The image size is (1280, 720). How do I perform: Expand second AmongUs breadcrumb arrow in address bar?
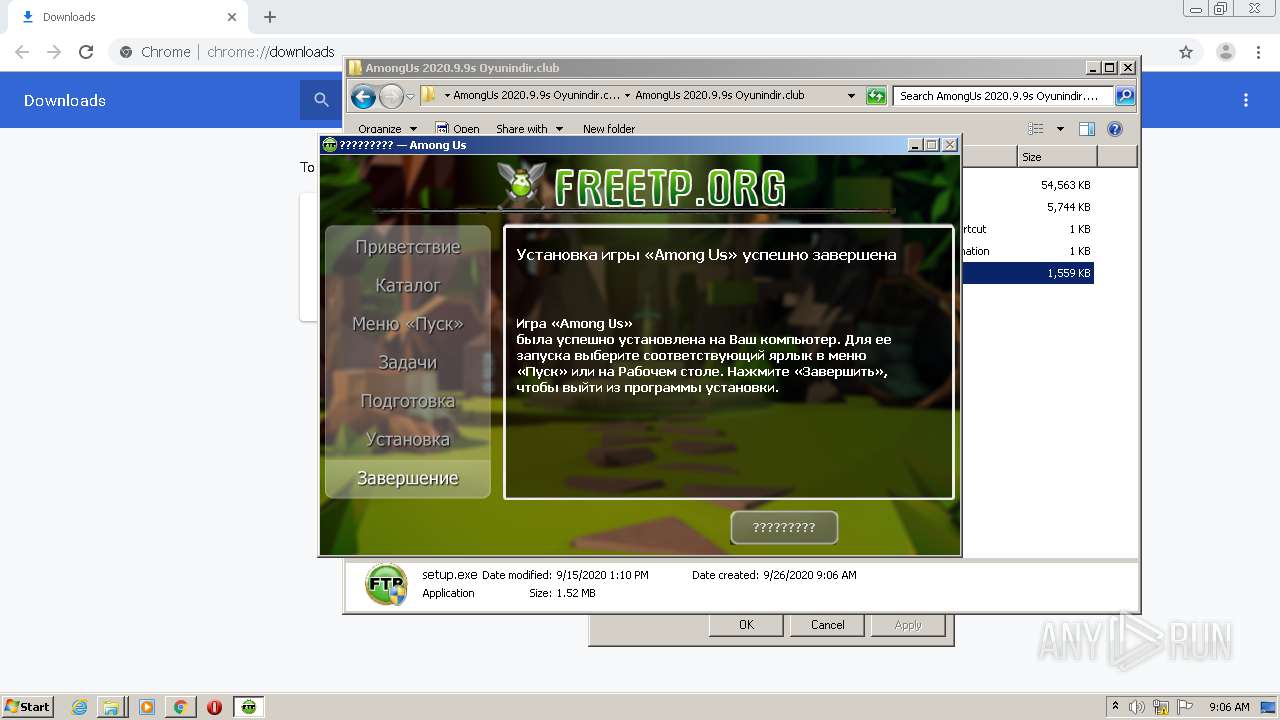point(627,96)
